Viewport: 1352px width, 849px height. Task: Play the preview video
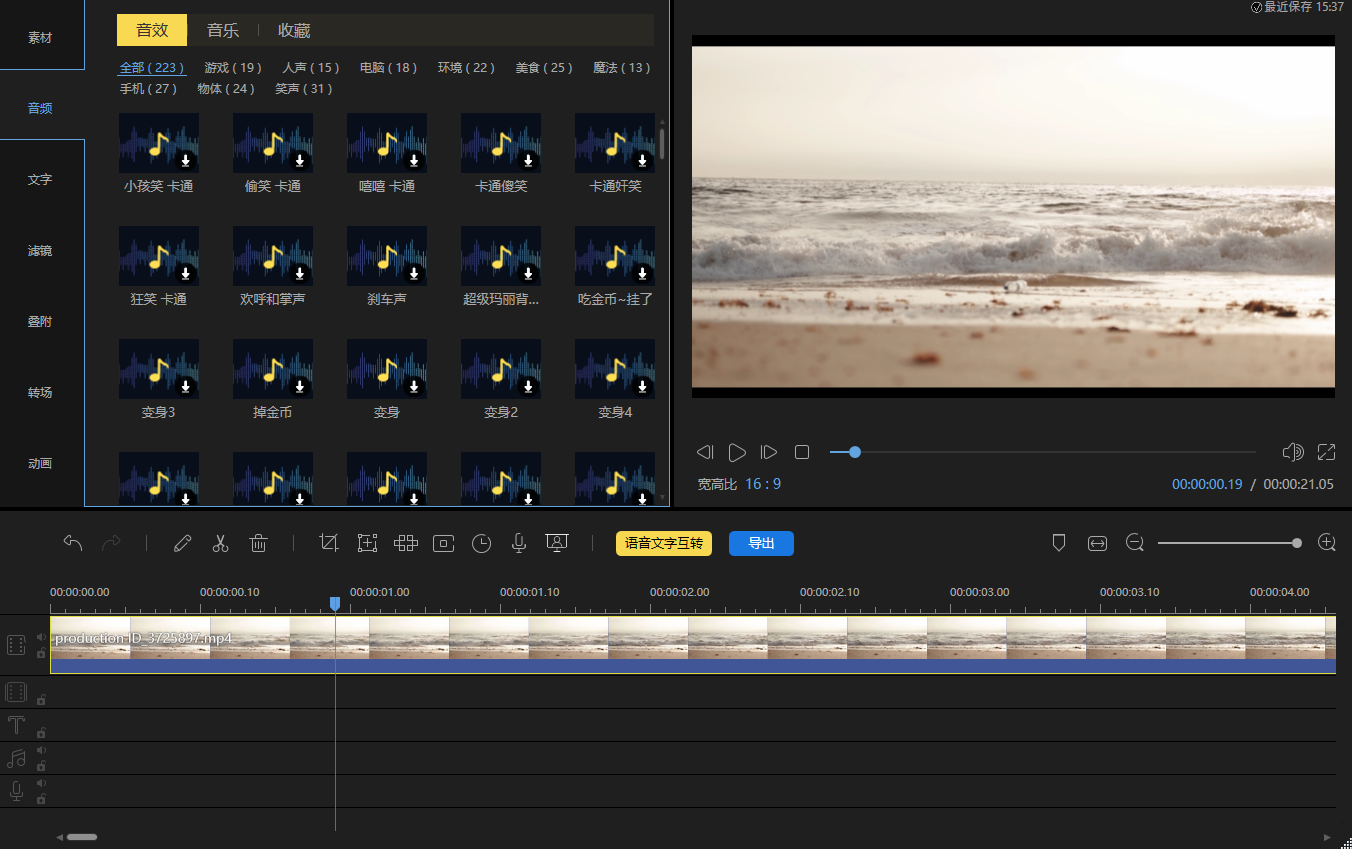click(737, 452)
